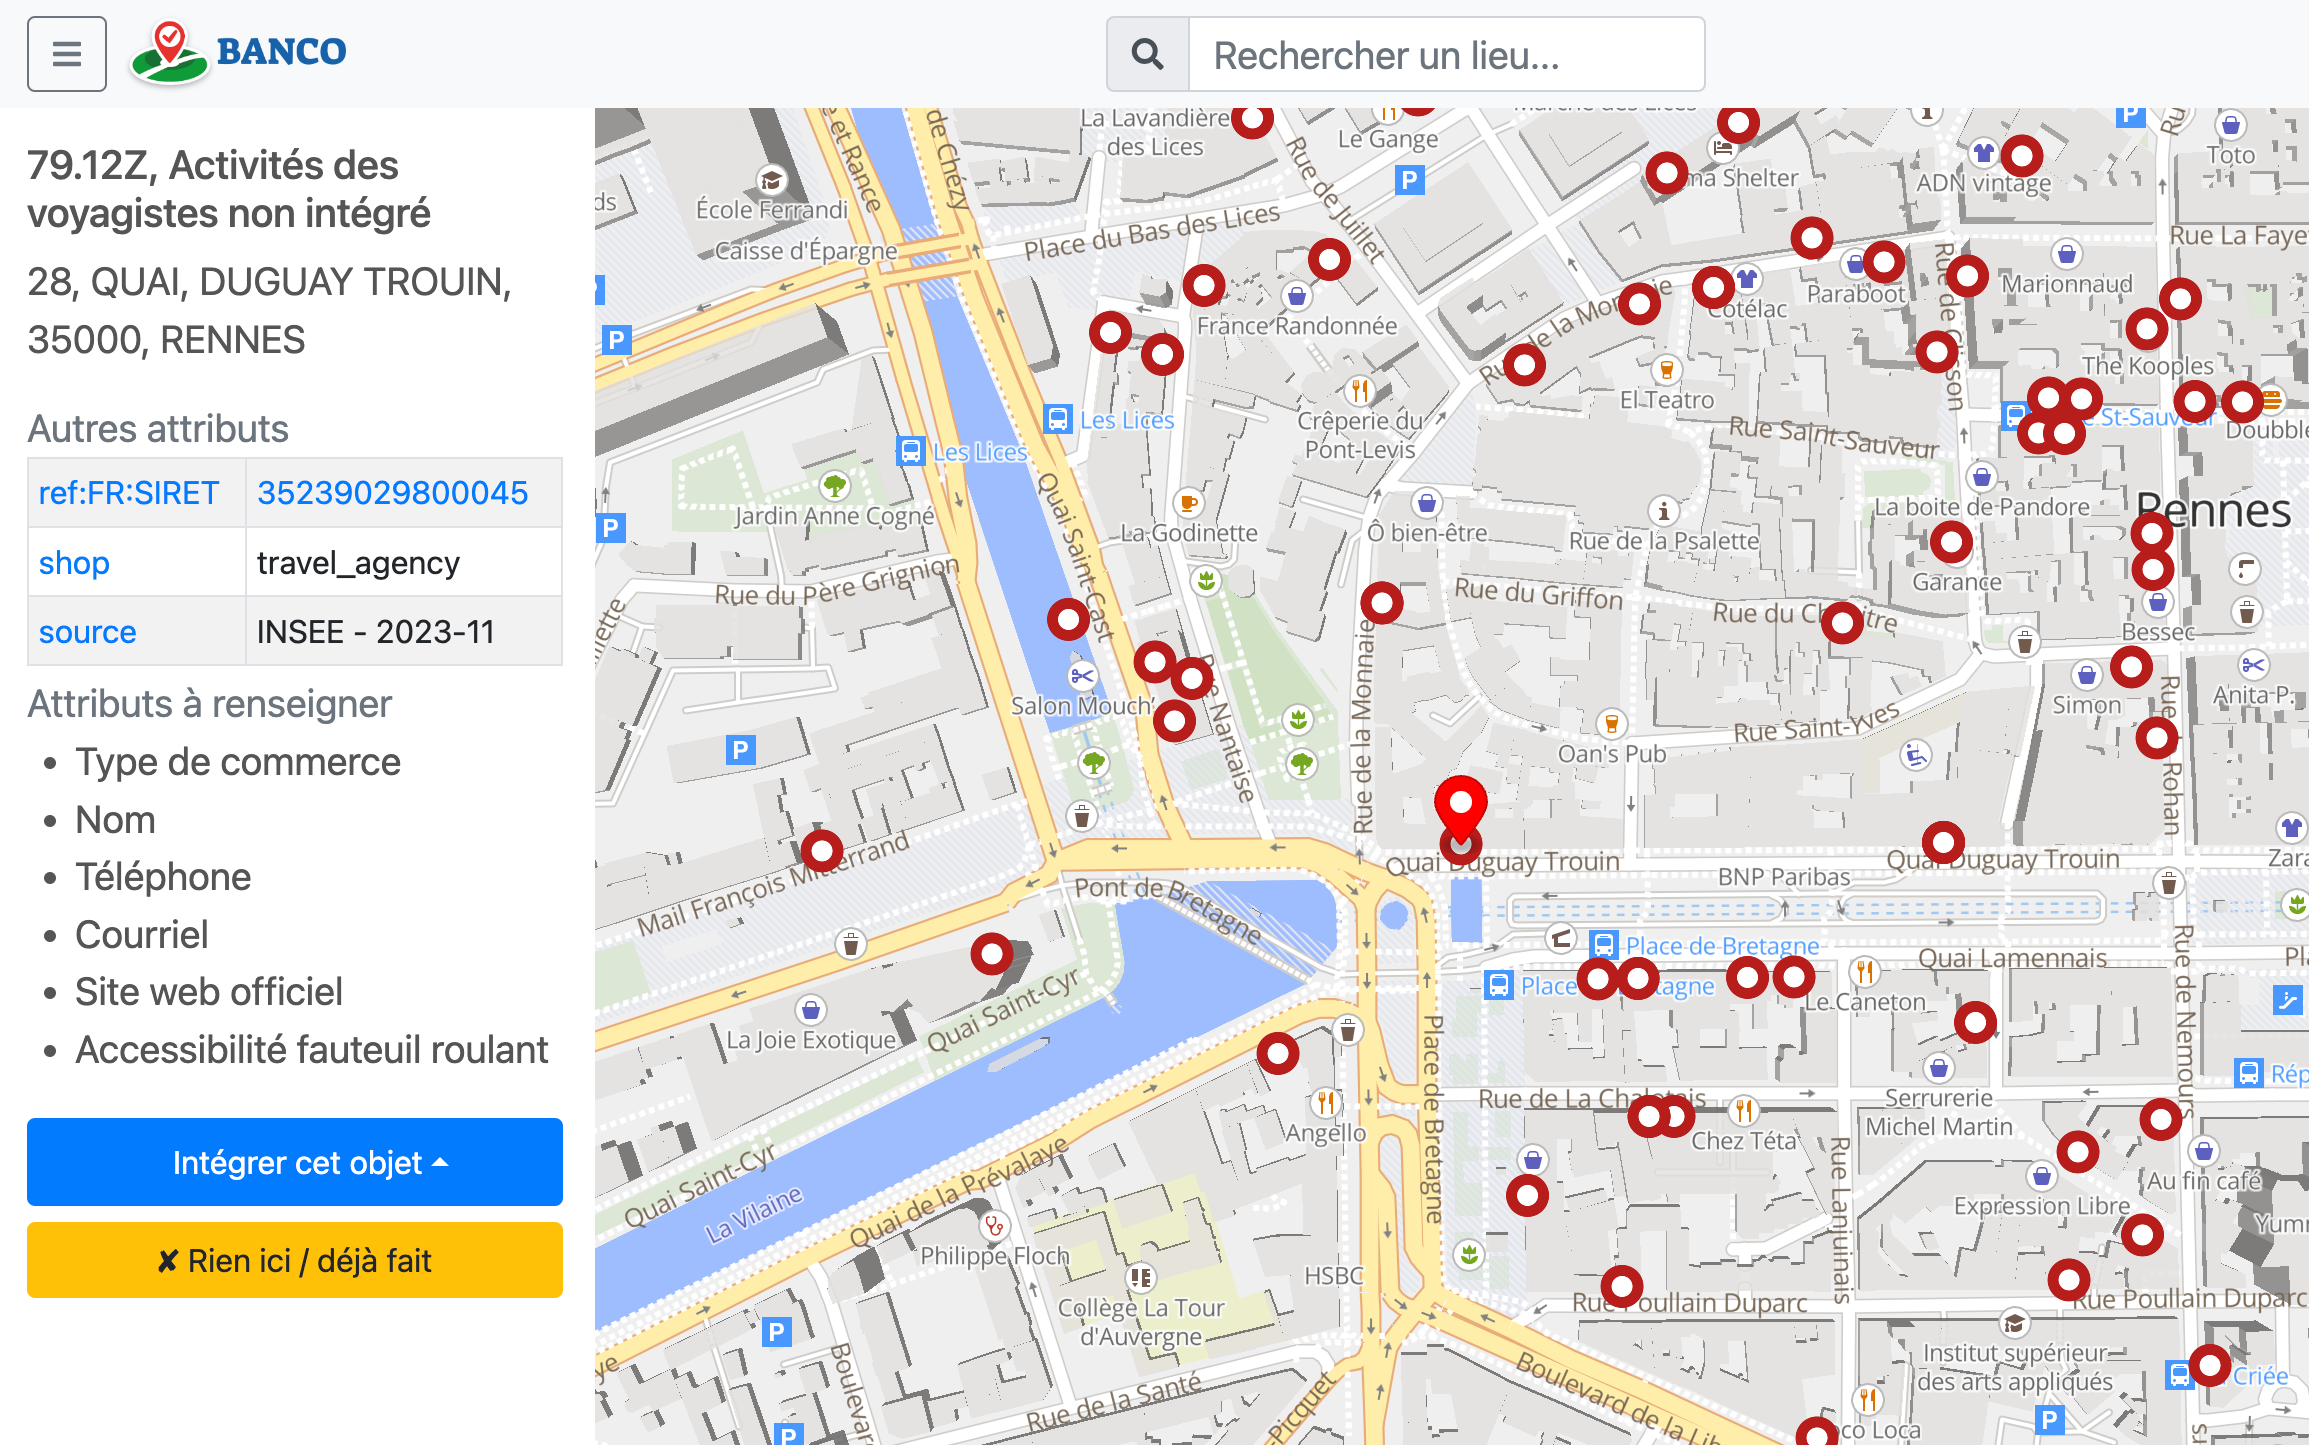Click the source attribute link
2309x1445 pixels.
pyautogui.click(x=87, y=632)
